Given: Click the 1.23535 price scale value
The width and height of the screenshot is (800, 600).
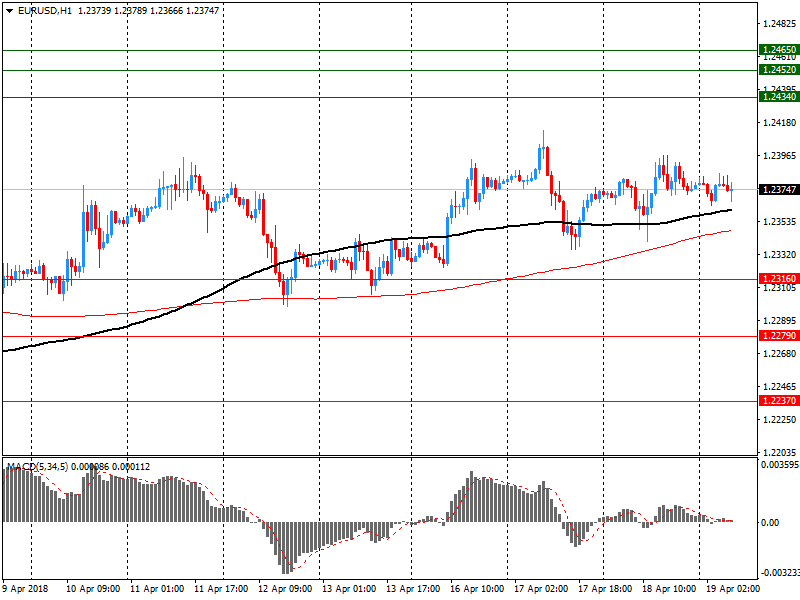Looking at the screenshot, I should 779,222.
